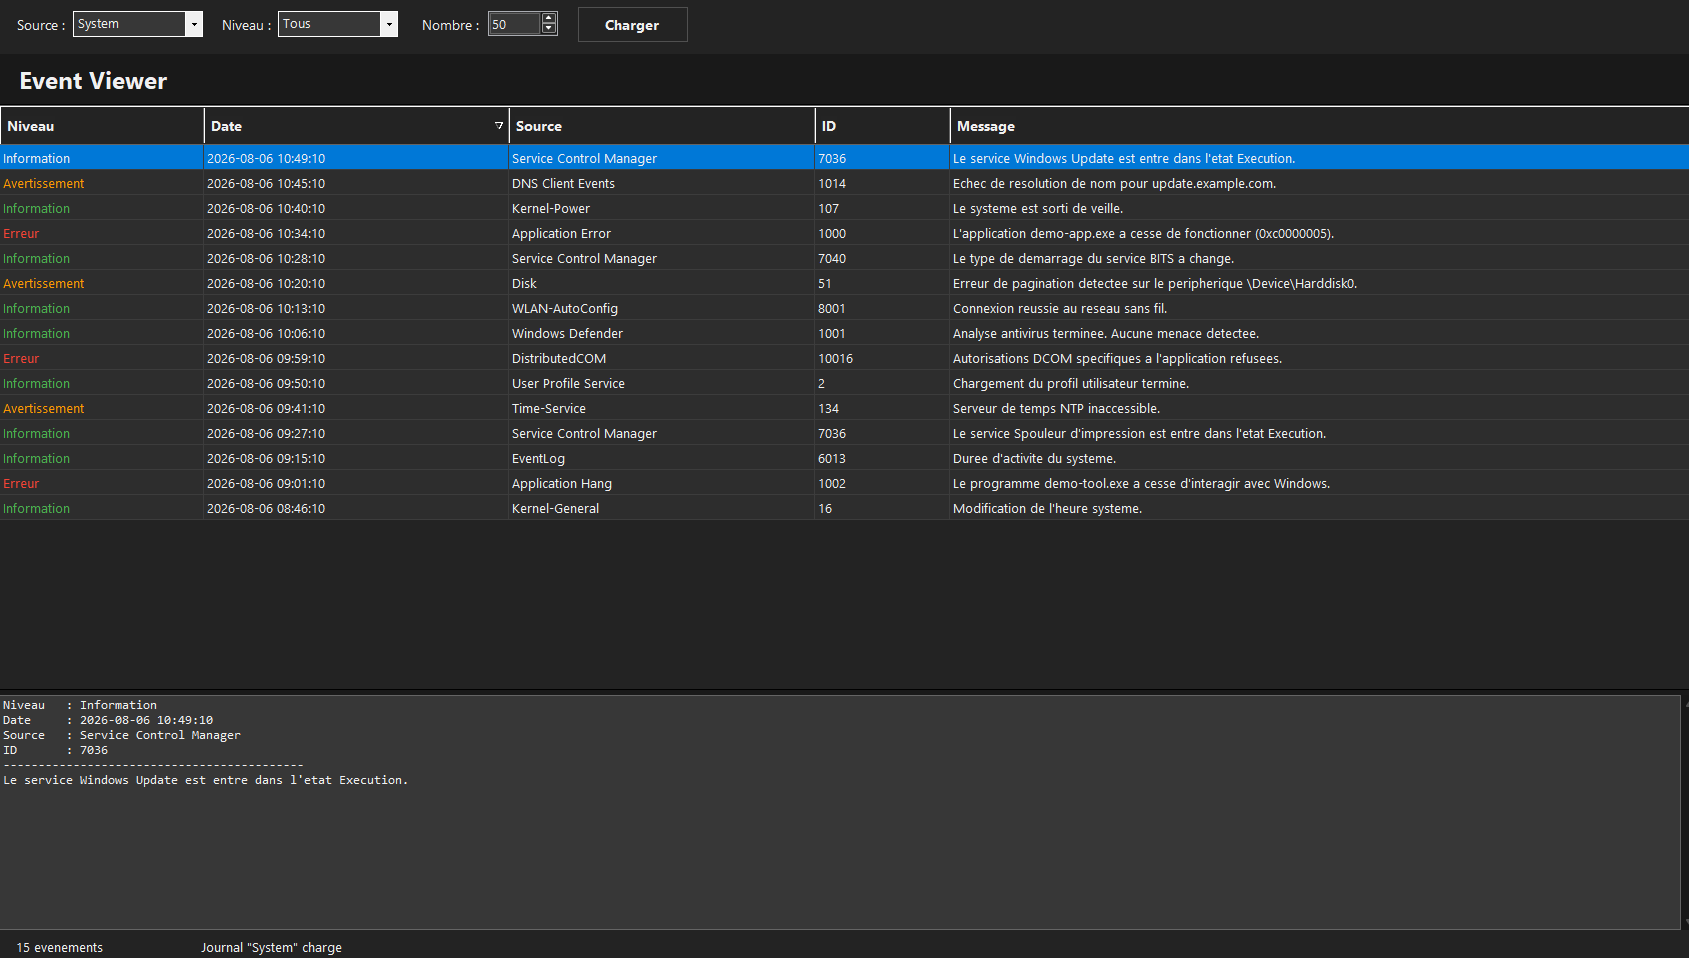Click date 2026-08-06 10:34:10
This screenshot has width=1689, height=958.
coord(266,233)
